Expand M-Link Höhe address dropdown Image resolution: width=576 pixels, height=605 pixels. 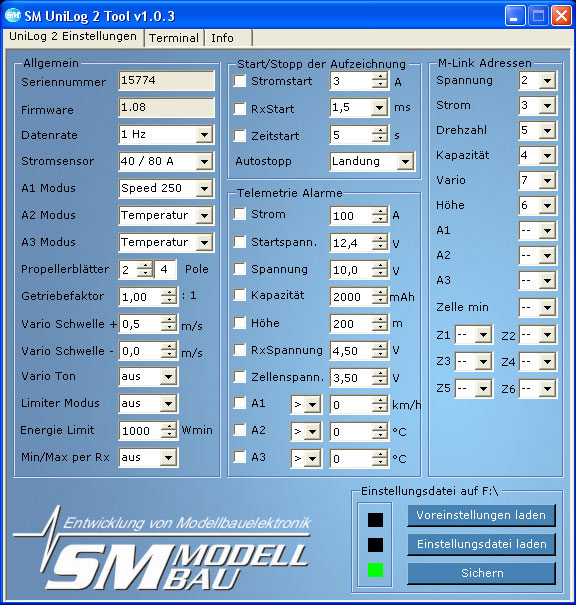(x=547, y=205)
